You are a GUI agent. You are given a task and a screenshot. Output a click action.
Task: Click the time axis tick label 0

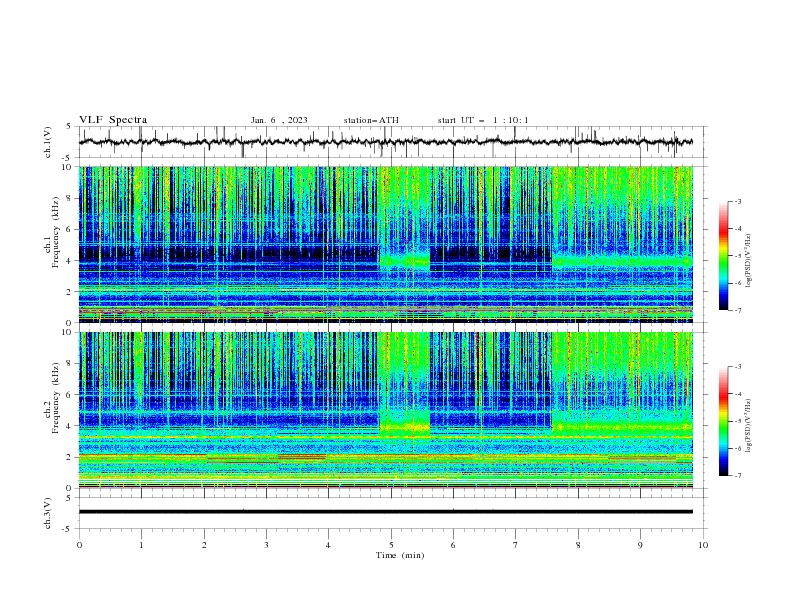(x=79, y=545)
